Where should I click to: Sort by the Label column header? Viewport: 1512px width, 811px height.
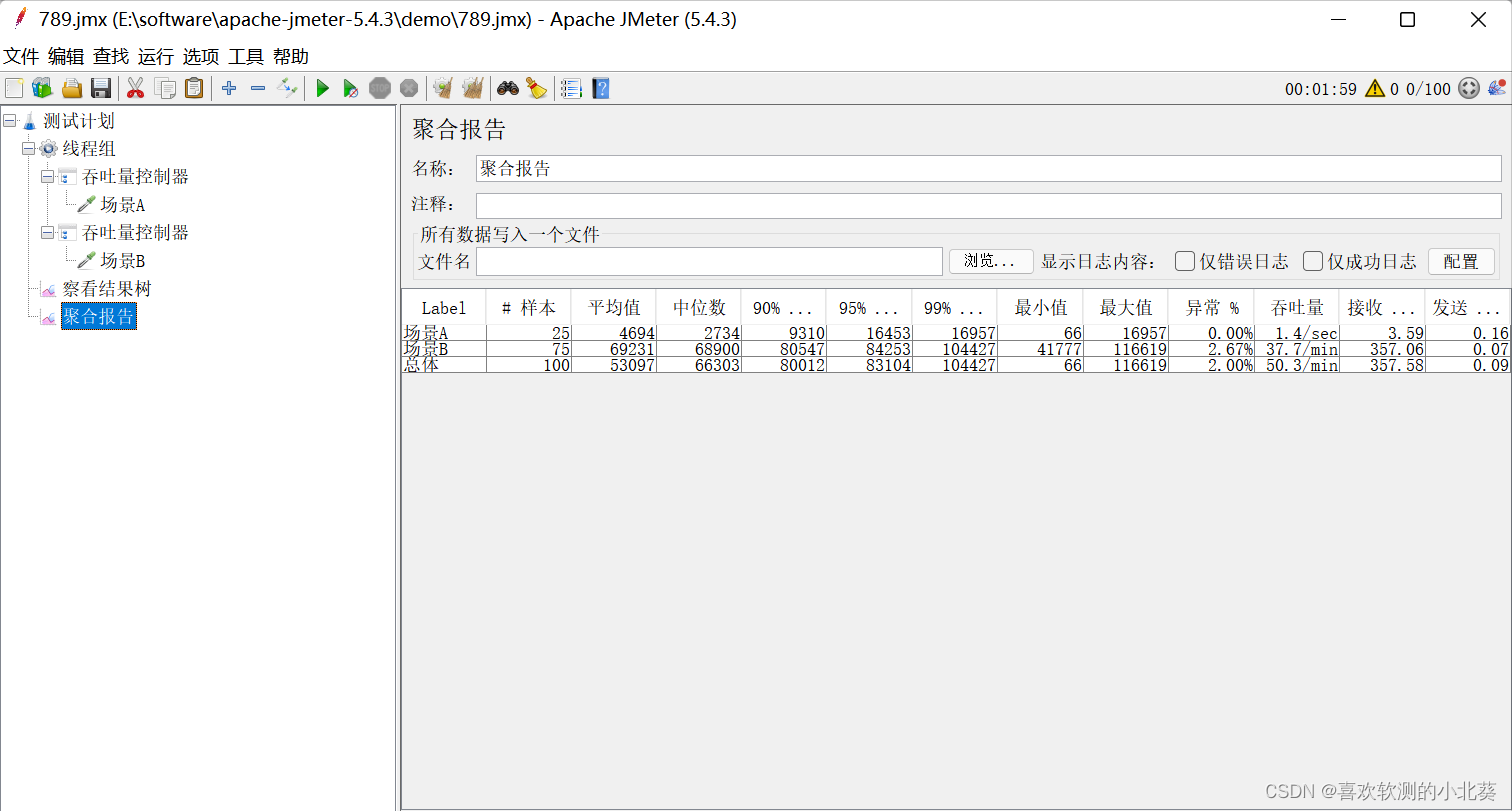tap(444, 308)
